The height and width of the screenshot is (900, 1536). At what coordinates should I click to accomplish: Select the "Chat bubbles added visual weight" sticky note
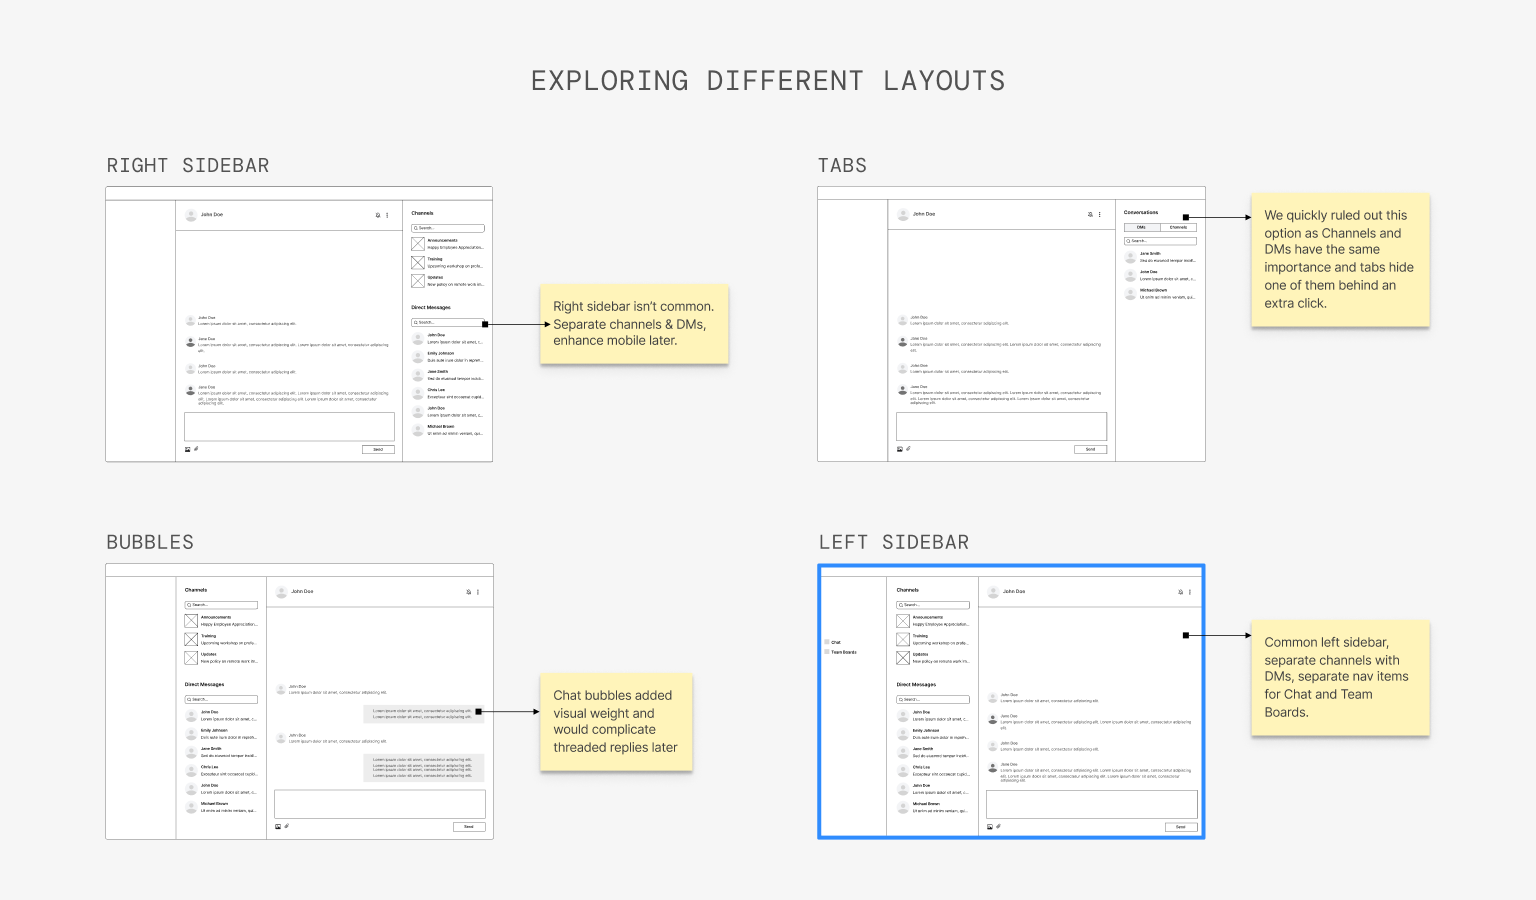point(616,722)
